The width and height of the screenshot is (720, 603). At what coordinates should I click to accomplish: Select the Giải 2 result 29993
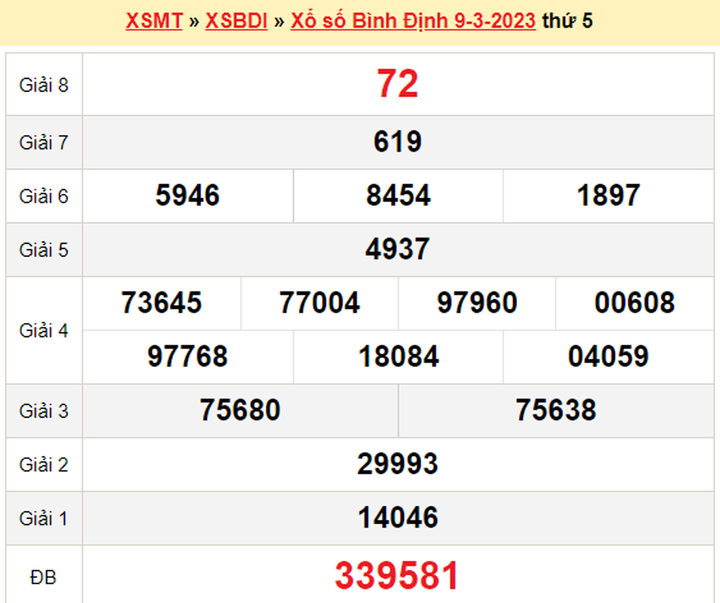pos(397,464)
